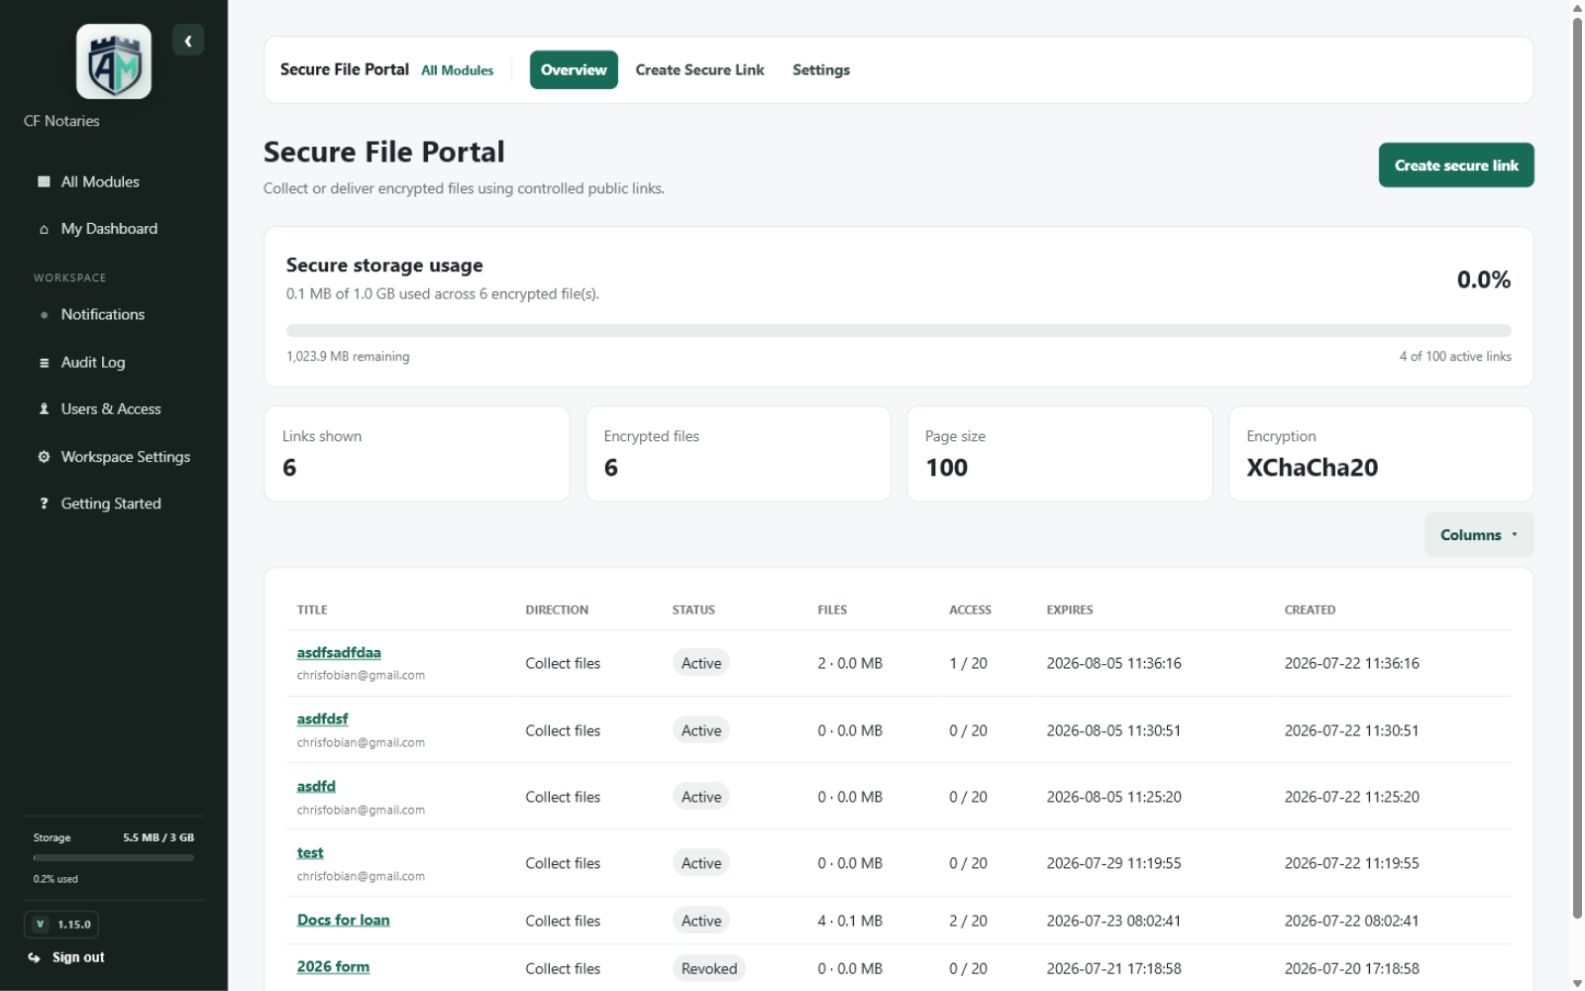Open the Columns dropdown
Viewport: 1585px width, 991px height.
(x=1479, y=535)
